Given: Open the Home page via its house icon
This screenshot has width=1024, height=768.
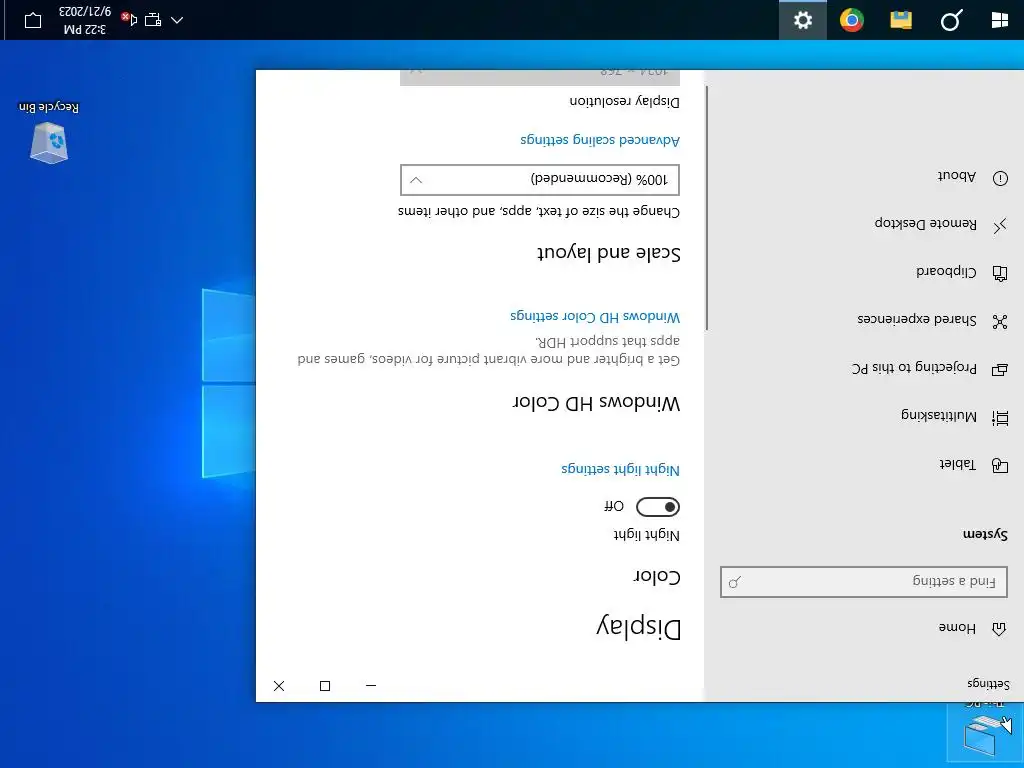Looking at the screenshot, I should [999, 629].
